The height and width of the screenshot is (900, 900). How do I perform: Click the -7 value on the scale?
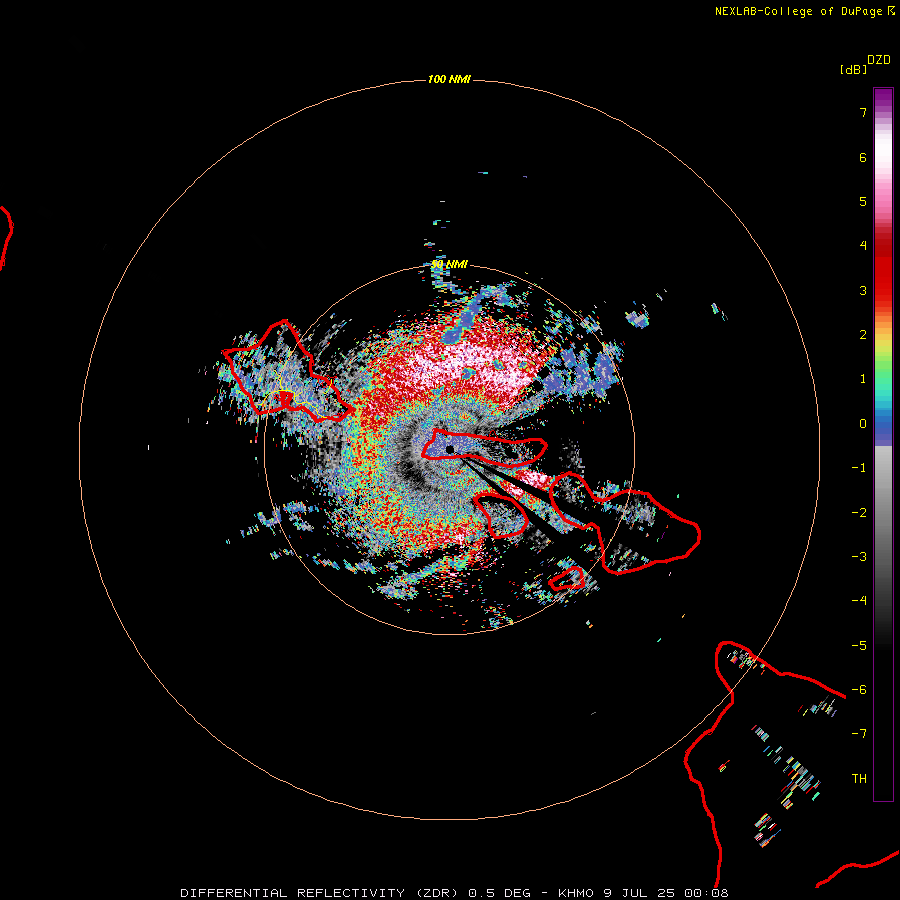click(859, 734)
